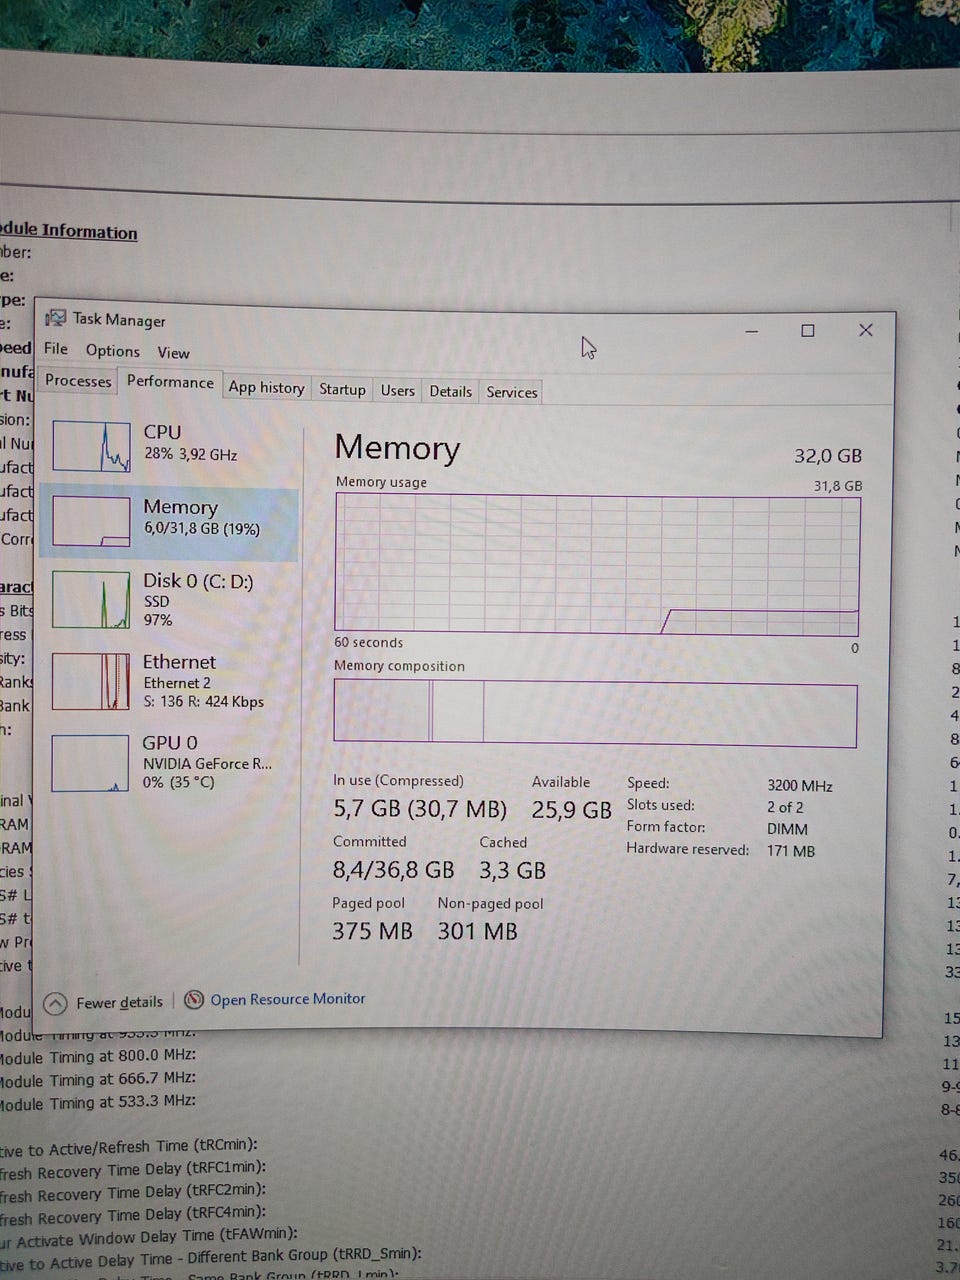Switch to the Services tab
This screenshot has width=960, height=1280.
click(x=512, y=392)
